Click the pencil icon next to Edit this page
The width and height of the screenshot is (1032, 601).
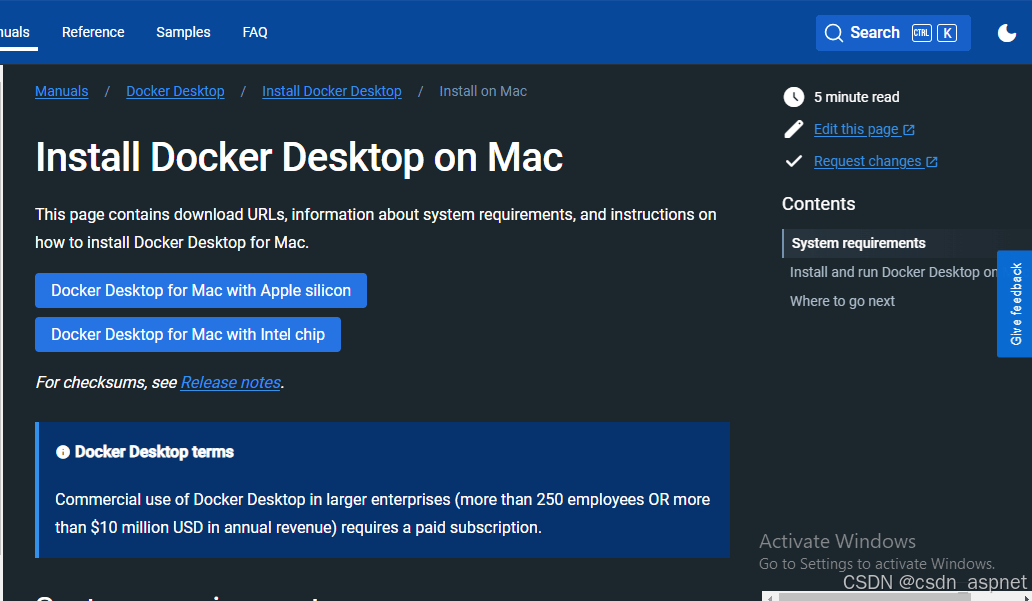pos(794,129)
